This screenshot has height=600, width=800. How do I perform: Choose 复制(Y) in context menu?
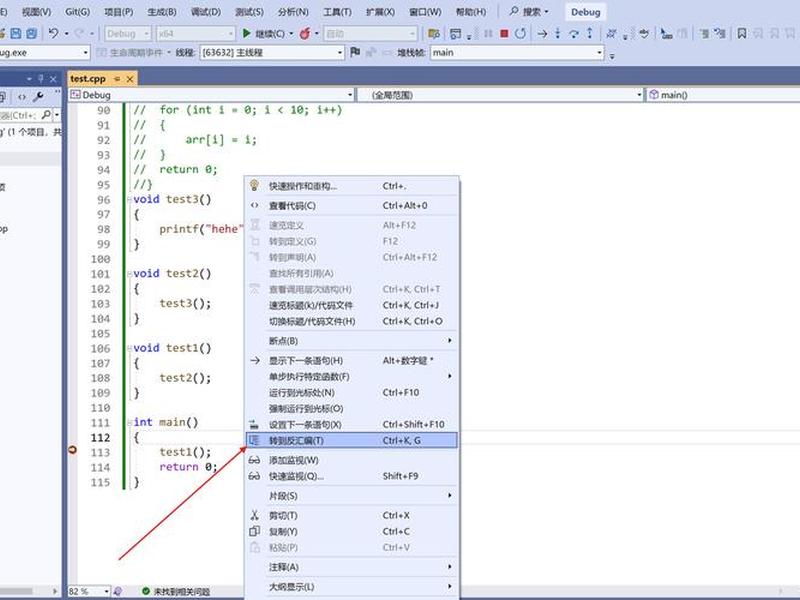[352, 531]
